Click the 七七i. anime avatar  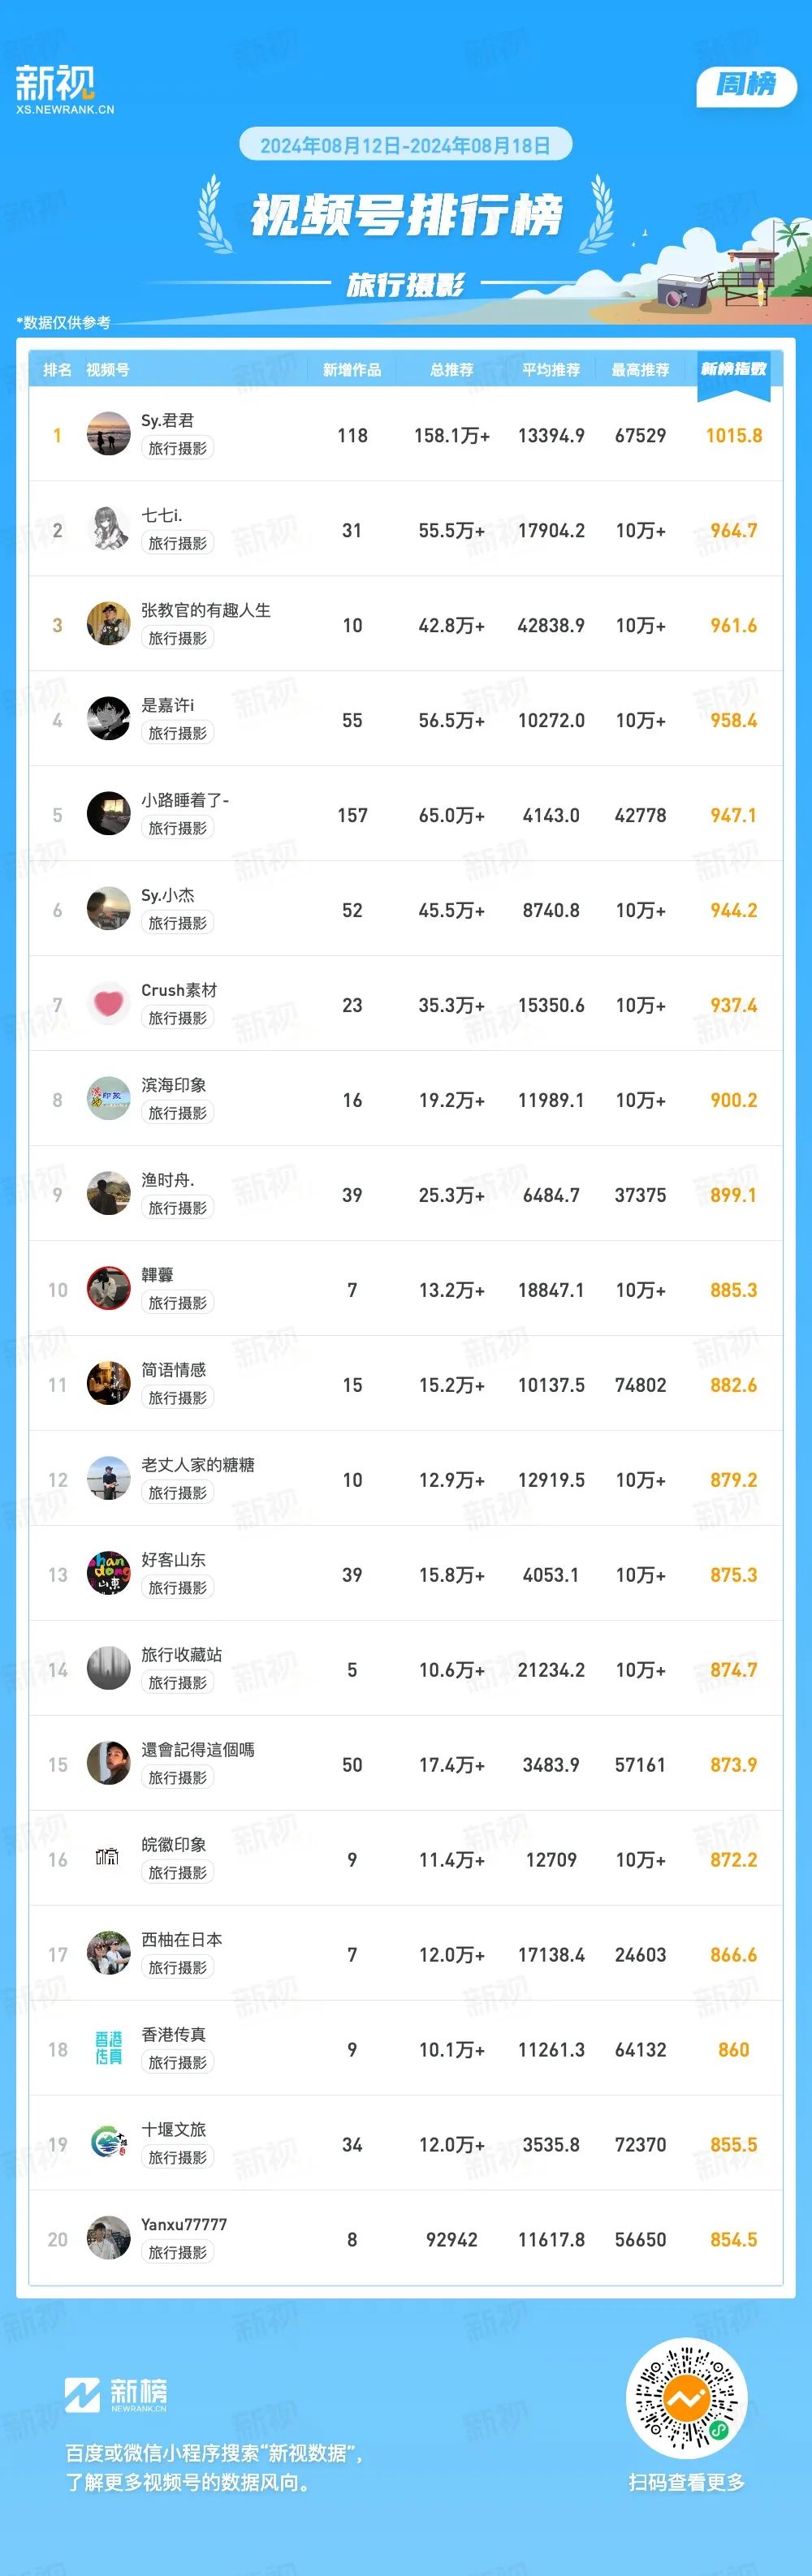coord(108,529)
